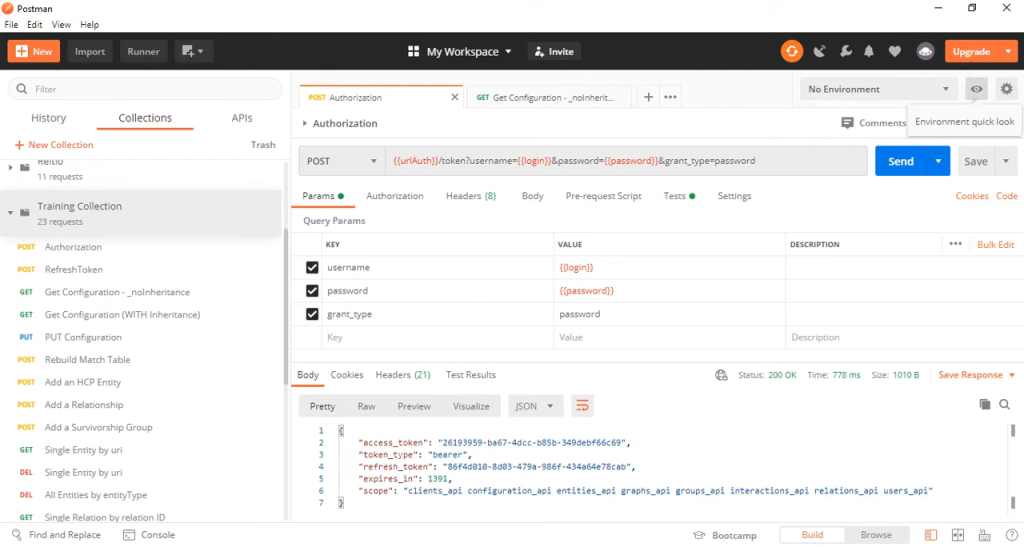Image resolution: width=1024 pixels, height=547 pixels.
Task: Click the keyboard shortcuts icon in status bar
Action: (984, 535)
